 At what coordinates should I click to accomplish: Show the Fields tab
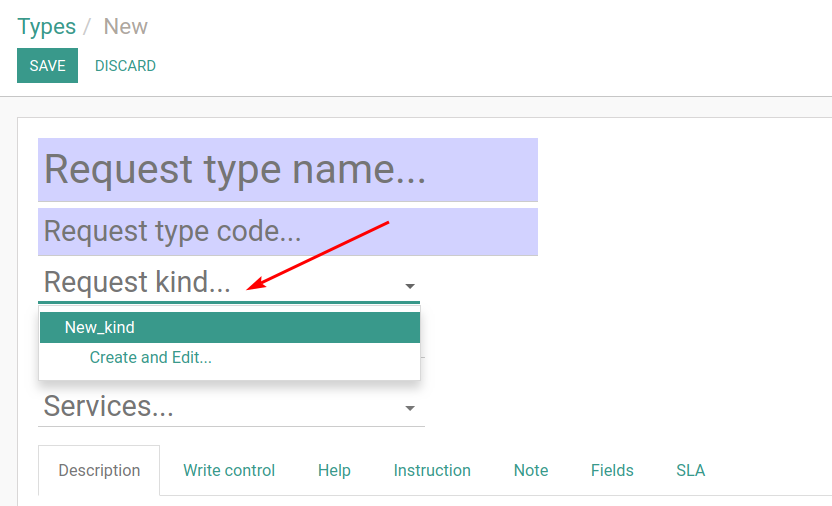click(612, 470)
